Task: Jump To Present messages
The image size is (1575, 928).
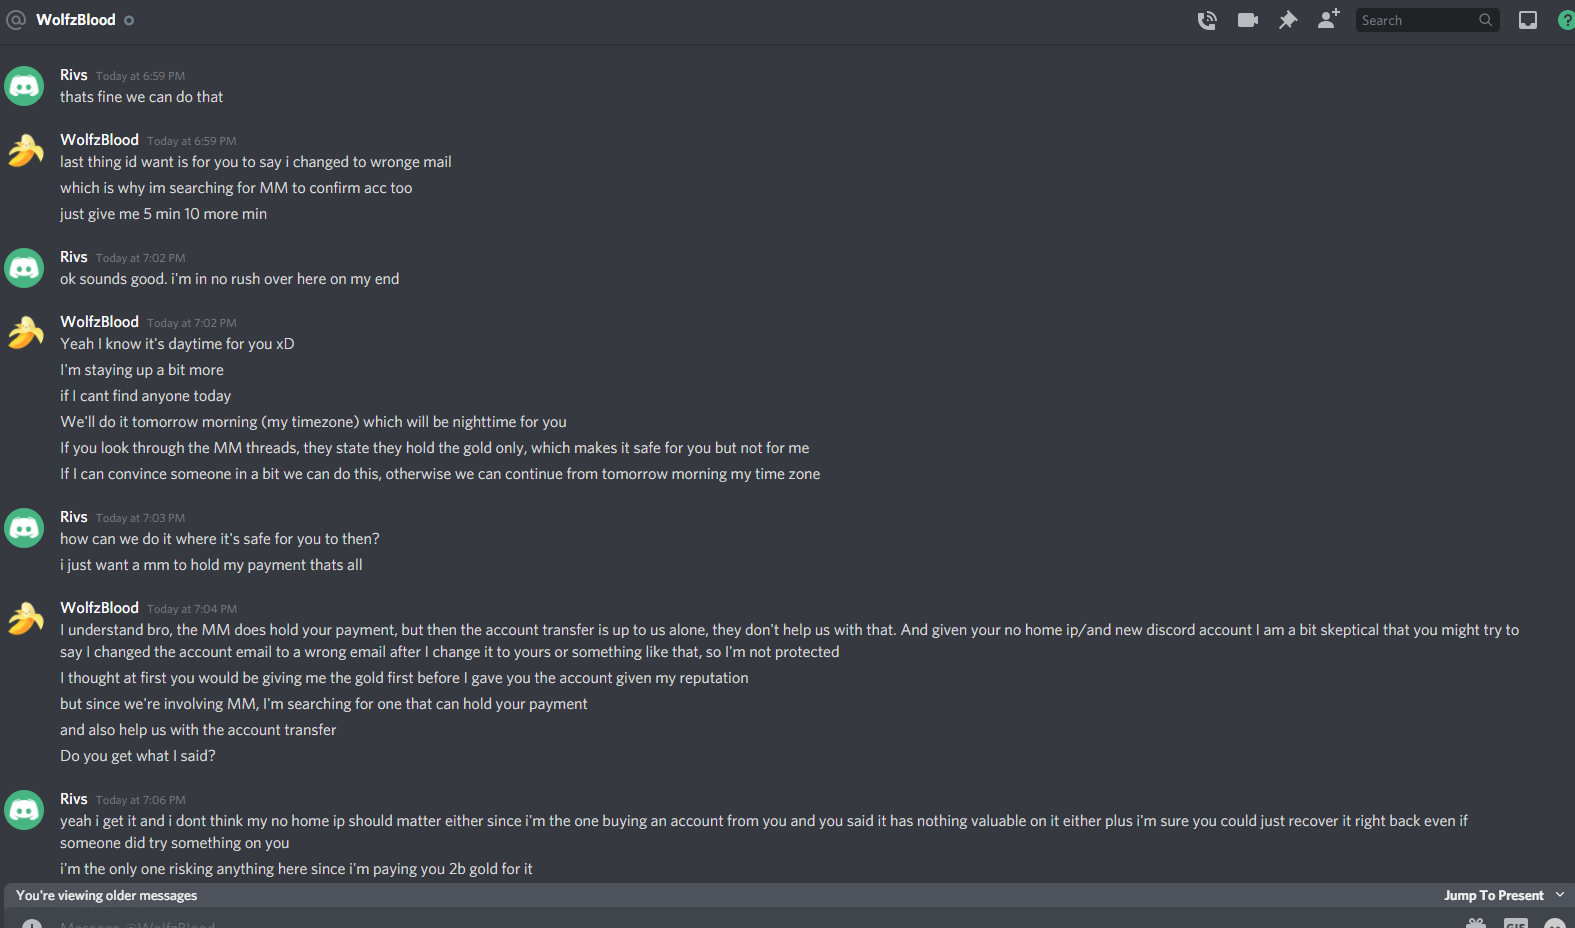Action: pos(1493,895)
